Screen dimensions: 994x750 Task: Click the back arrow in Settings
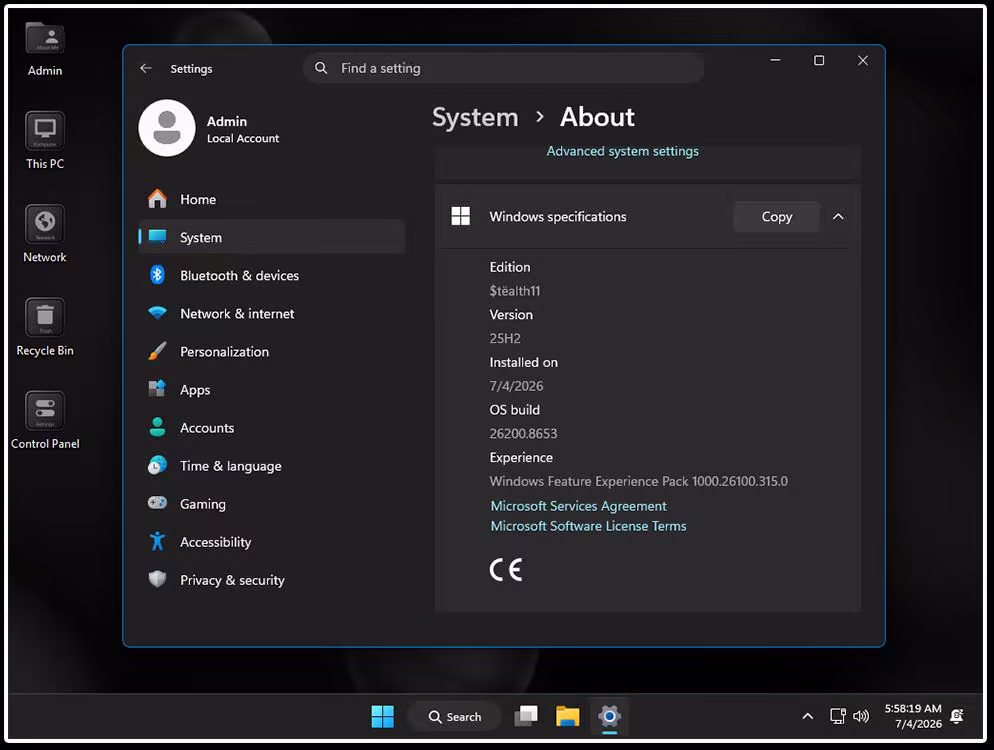146,68
